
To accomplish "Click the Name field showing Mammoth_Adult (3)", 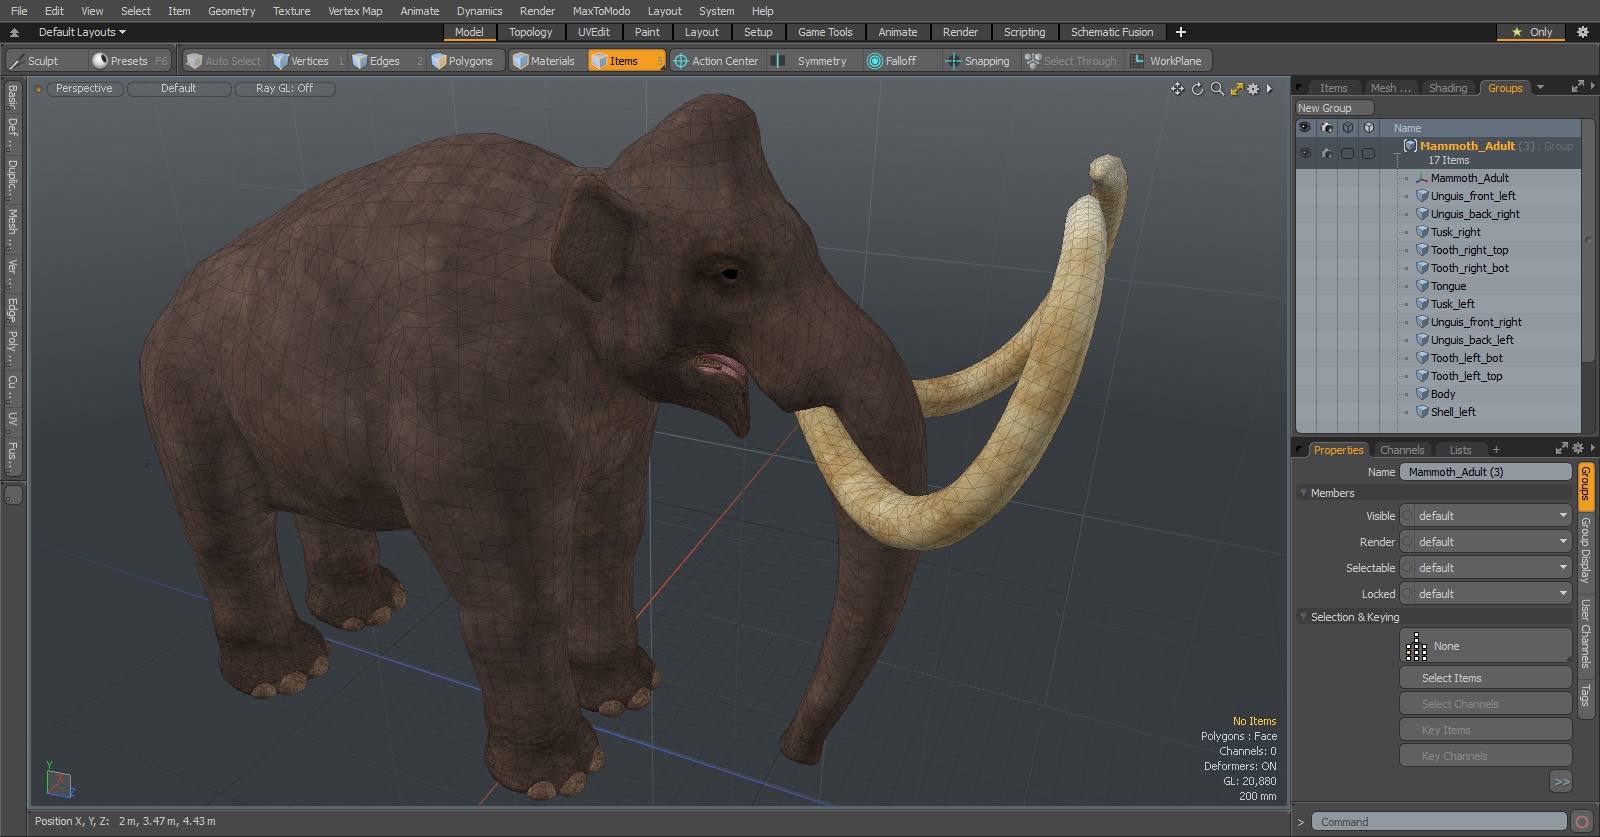I will (x=1486, y=472).
